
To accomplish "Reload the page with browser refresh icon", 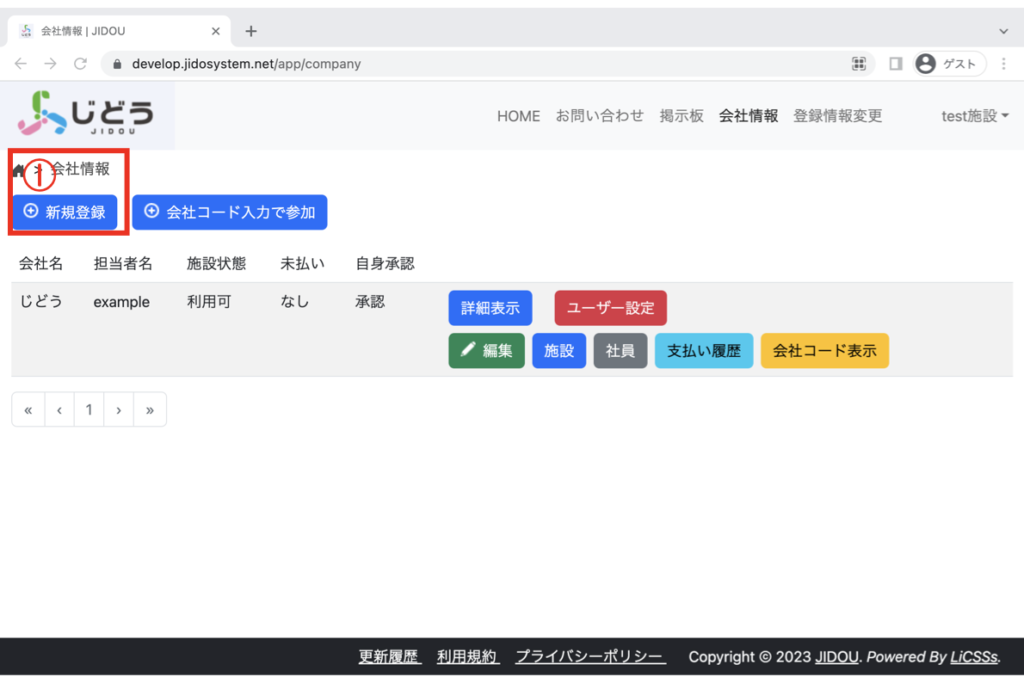I will click(x=81, y=64).
